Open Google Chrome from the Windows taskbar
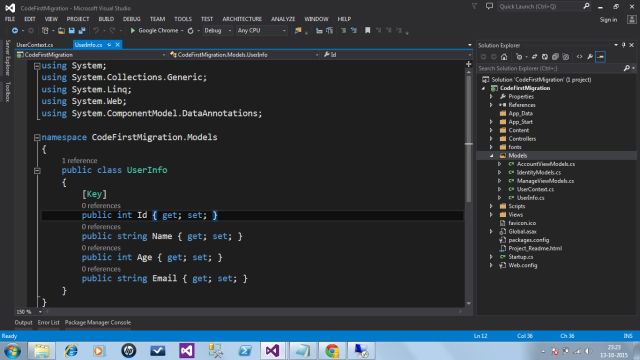The image size is (640, 360). [x=332, y=351]
